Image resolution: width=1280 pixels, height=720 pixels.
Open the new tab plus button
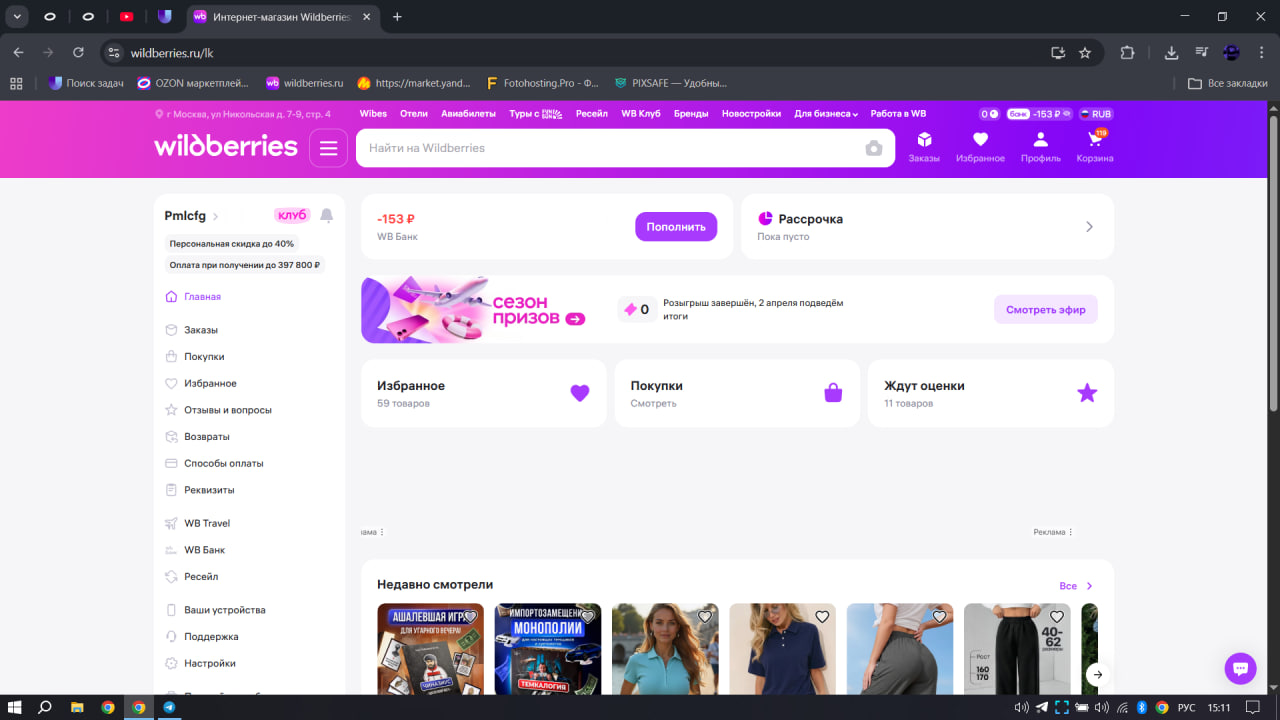pyautogui.click(x=397, y=17)
